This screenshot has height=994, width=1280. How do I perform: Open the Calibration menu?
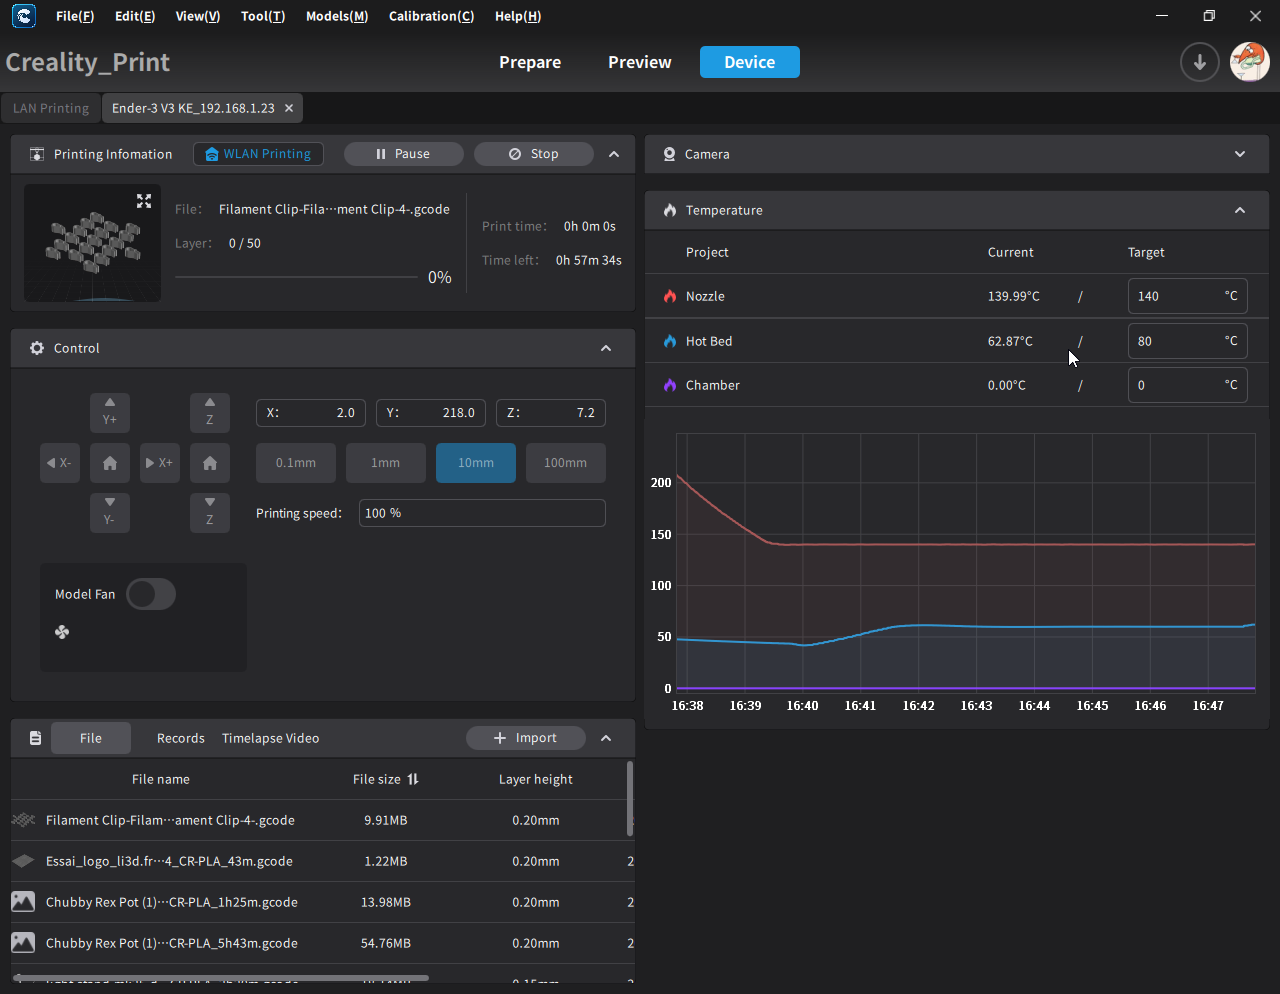click(431, 16)
